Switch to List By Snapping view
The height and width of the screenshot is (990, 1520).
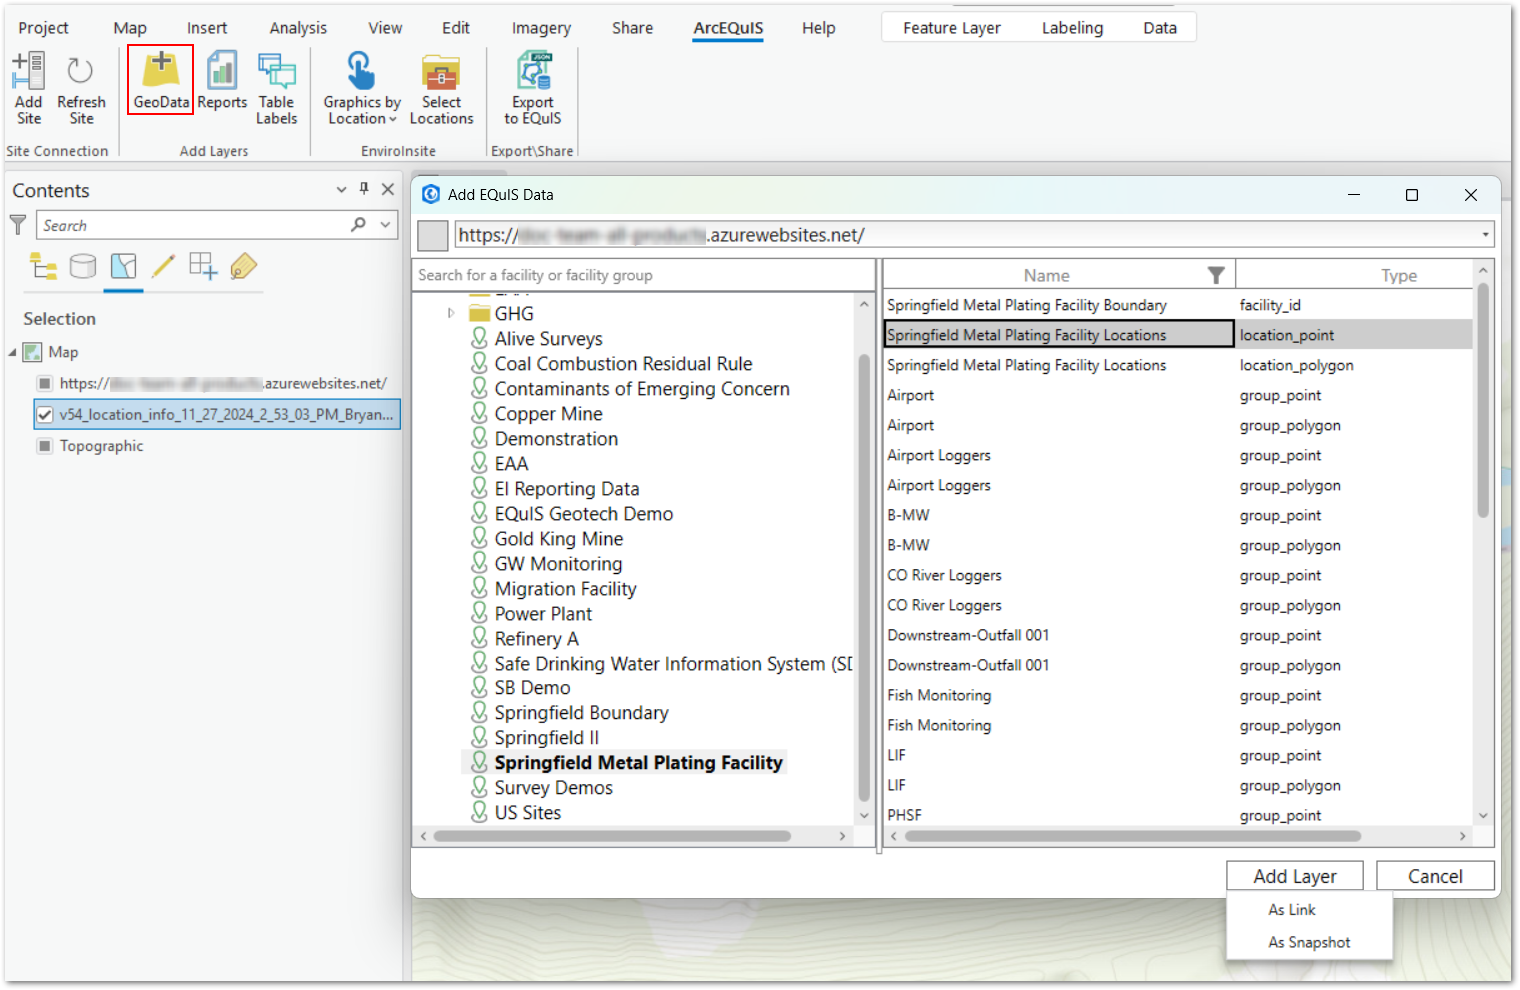click(x=203, y=266)
